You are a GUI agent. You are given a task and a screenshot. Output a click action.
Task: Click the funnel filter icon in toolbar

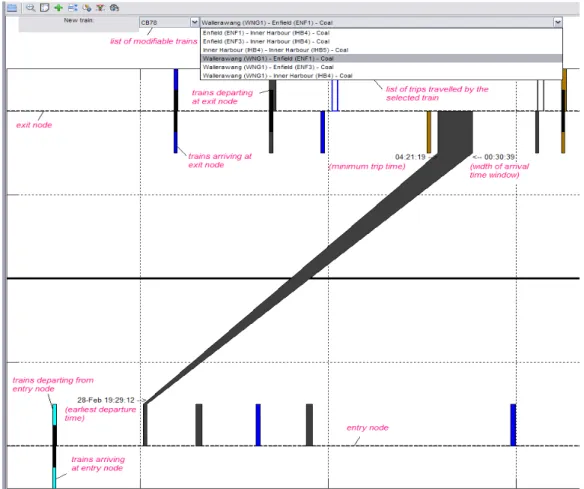pos(101,8)
